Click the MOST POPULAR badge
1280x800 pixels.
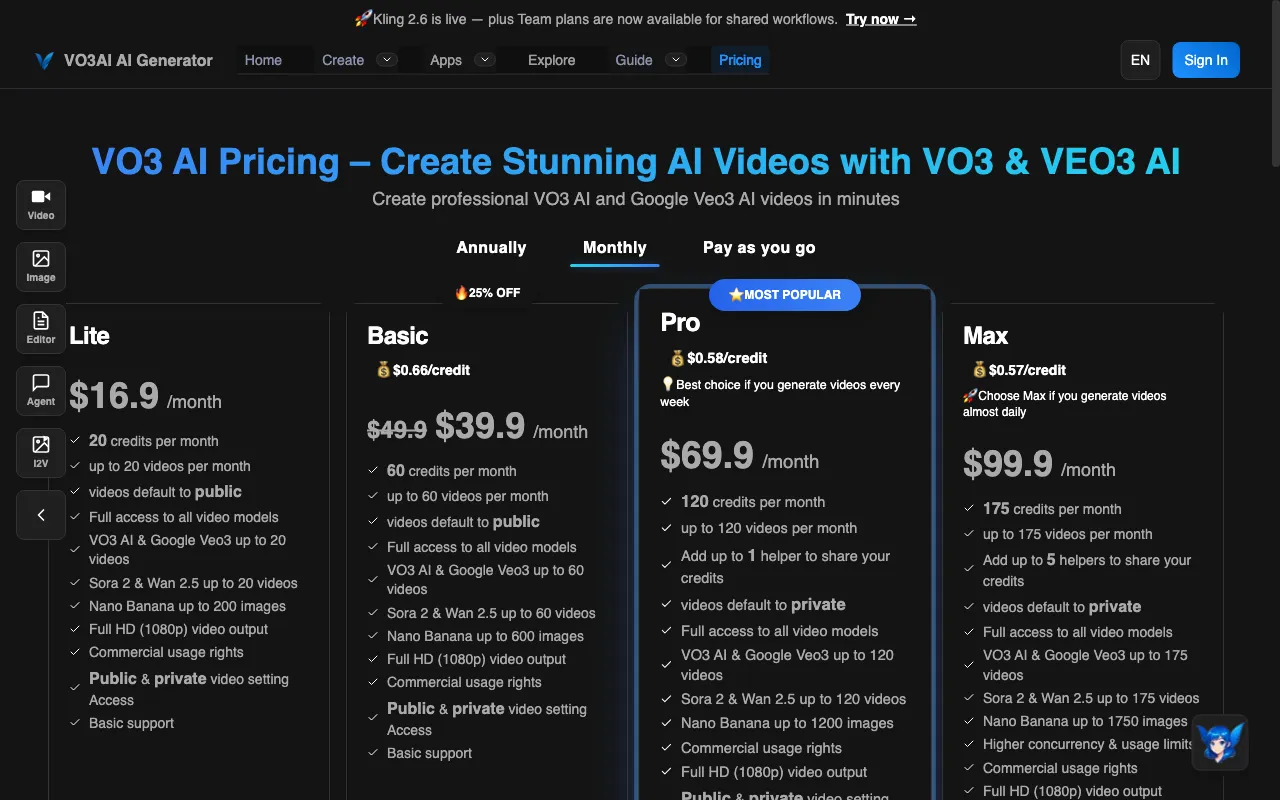785,294
